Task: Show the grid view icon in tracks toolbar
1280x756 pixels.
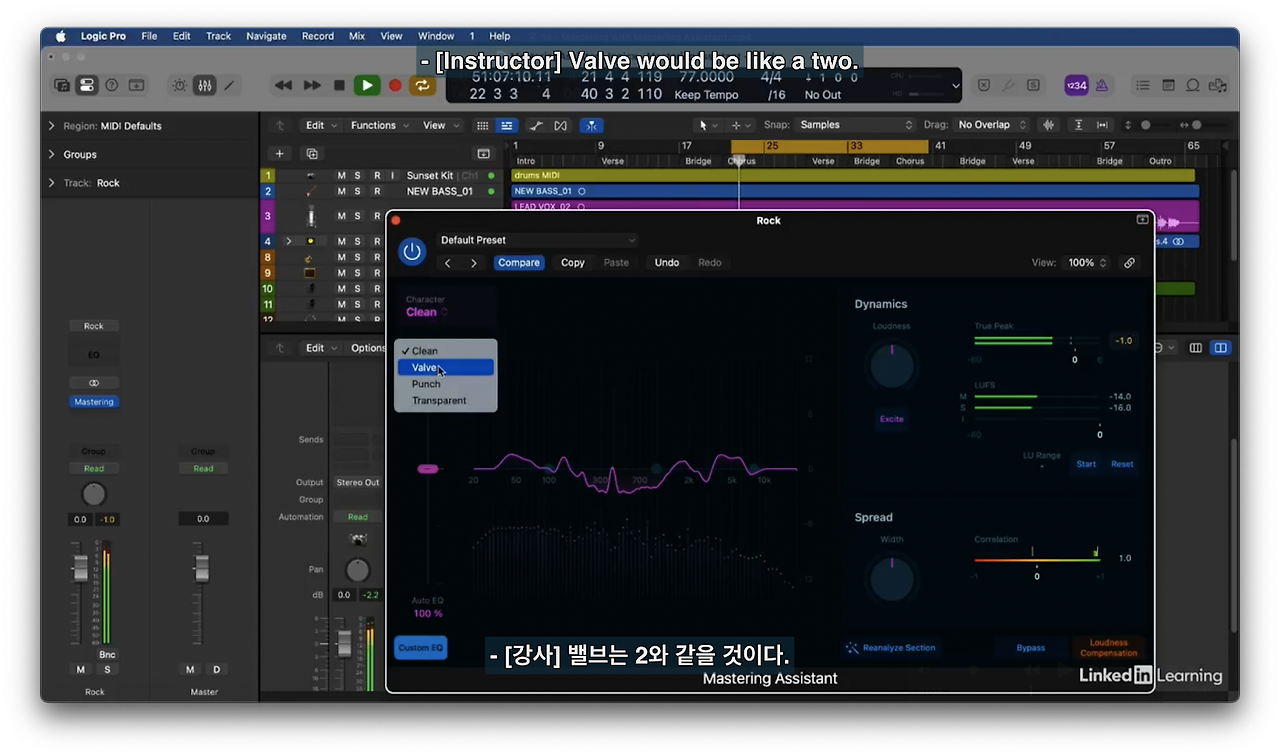Action: (x=483, y=125)
